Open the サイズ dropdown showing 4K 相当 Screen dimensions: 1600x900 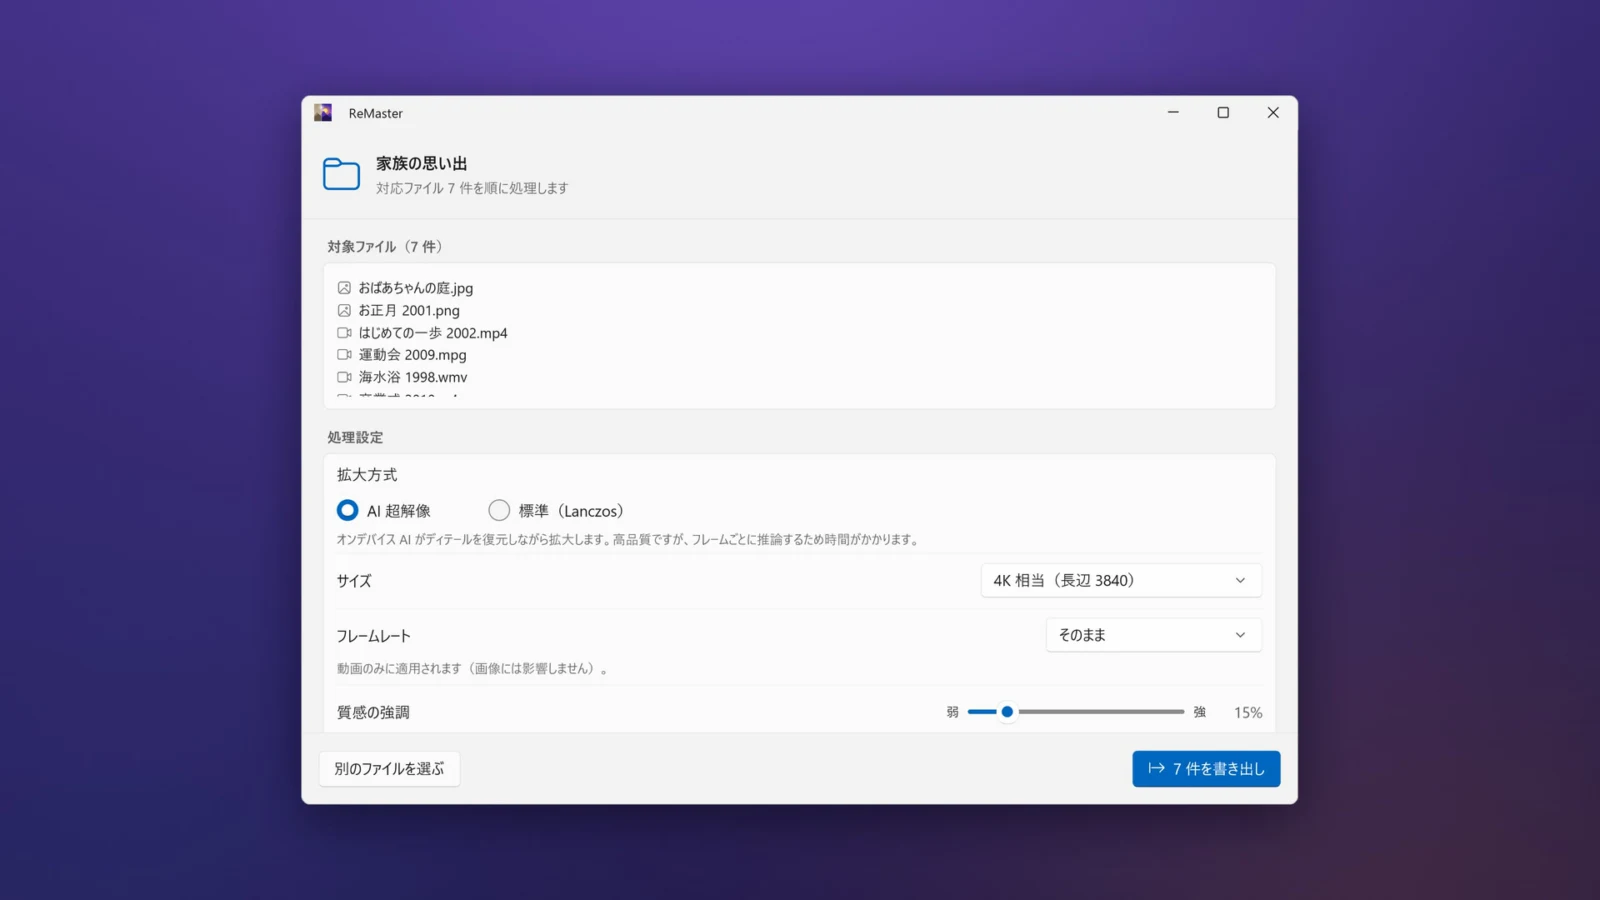point(1121,580)
